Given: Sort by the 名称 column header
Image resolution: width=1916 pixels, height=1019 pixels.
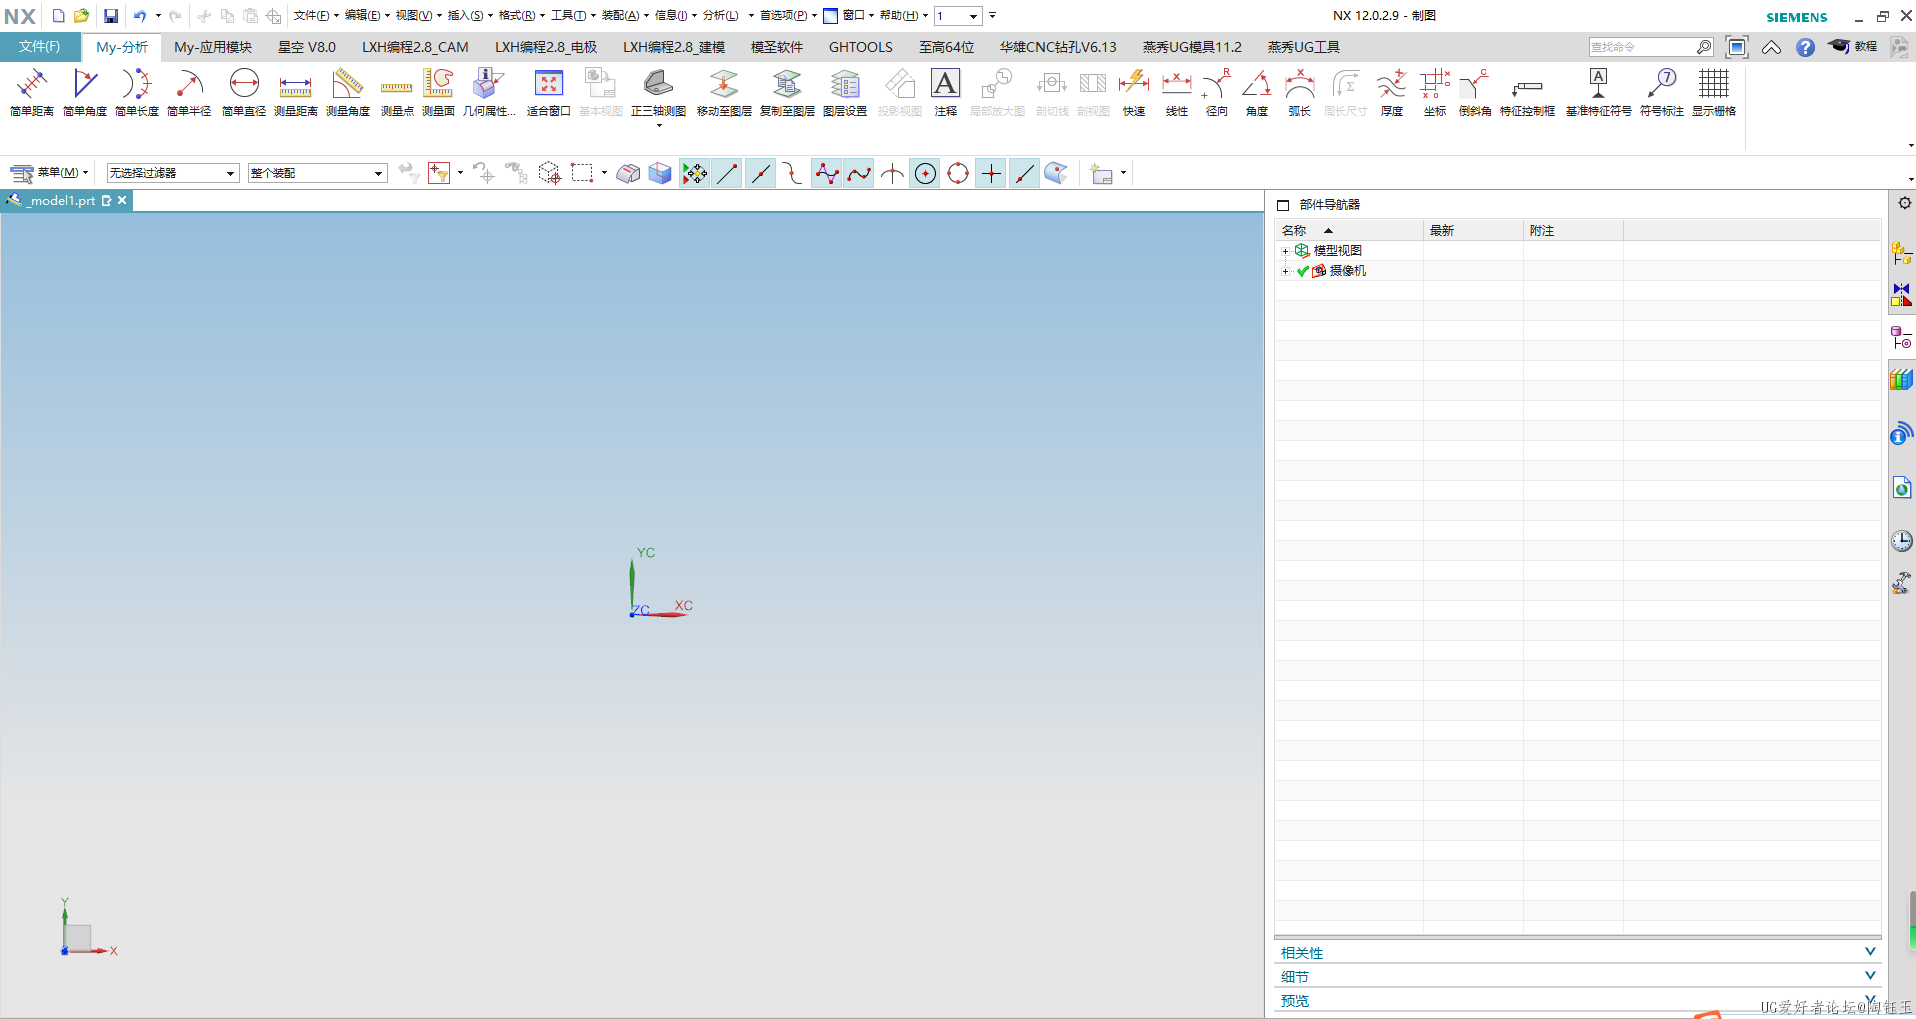Looking at the screenshot, I should [x=1349, y=231].
